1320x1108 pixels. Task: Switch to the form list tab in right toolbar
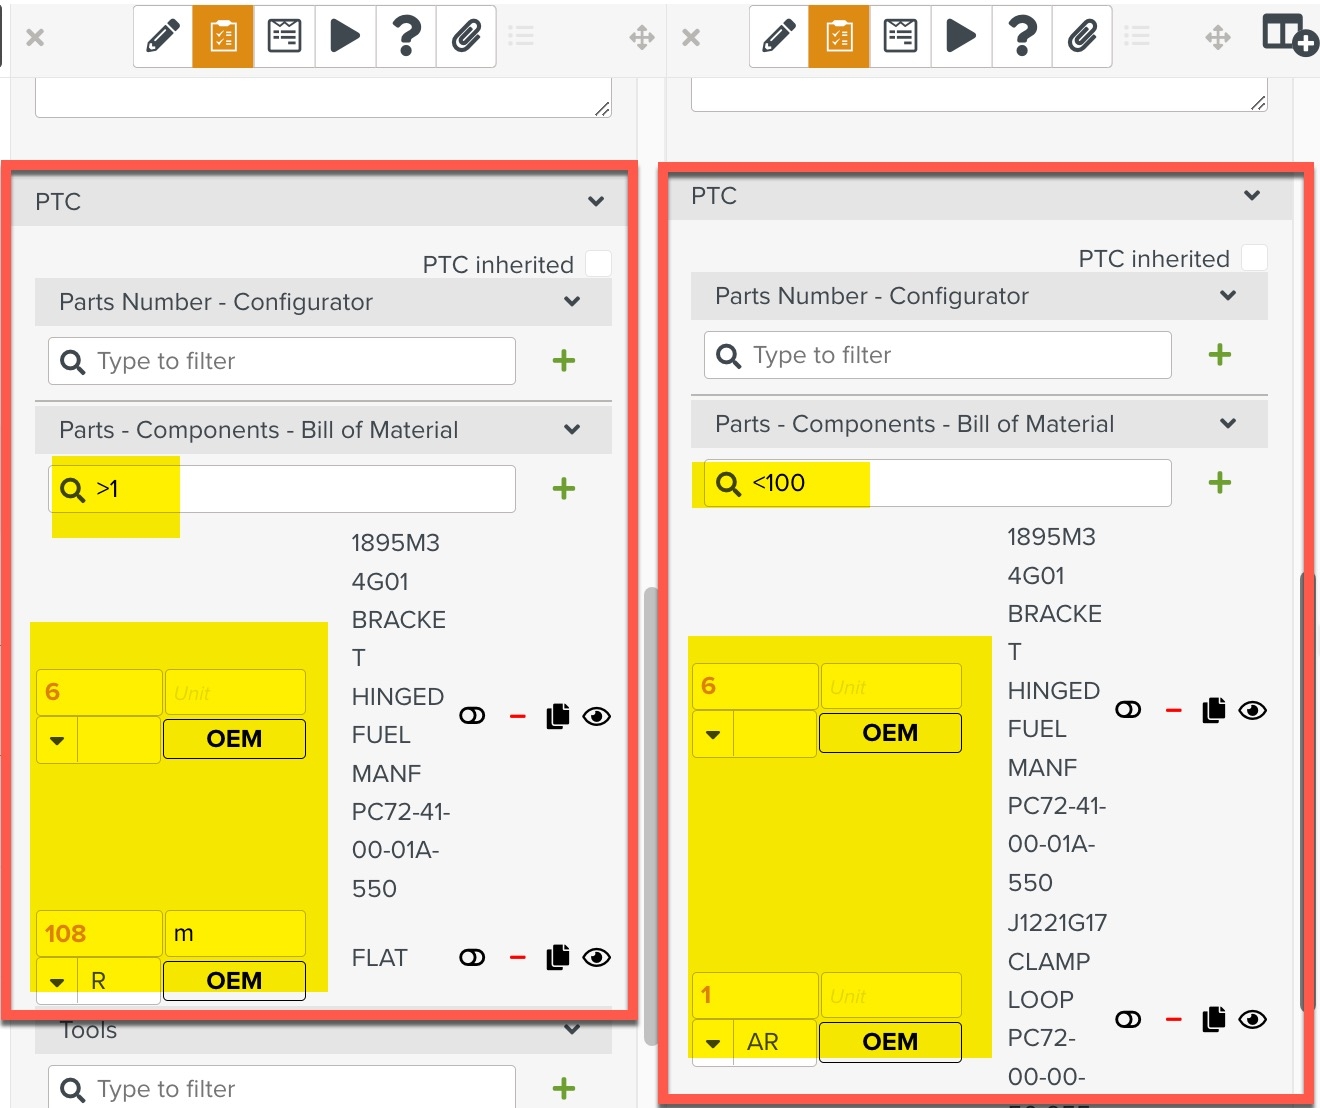point(900,37)
